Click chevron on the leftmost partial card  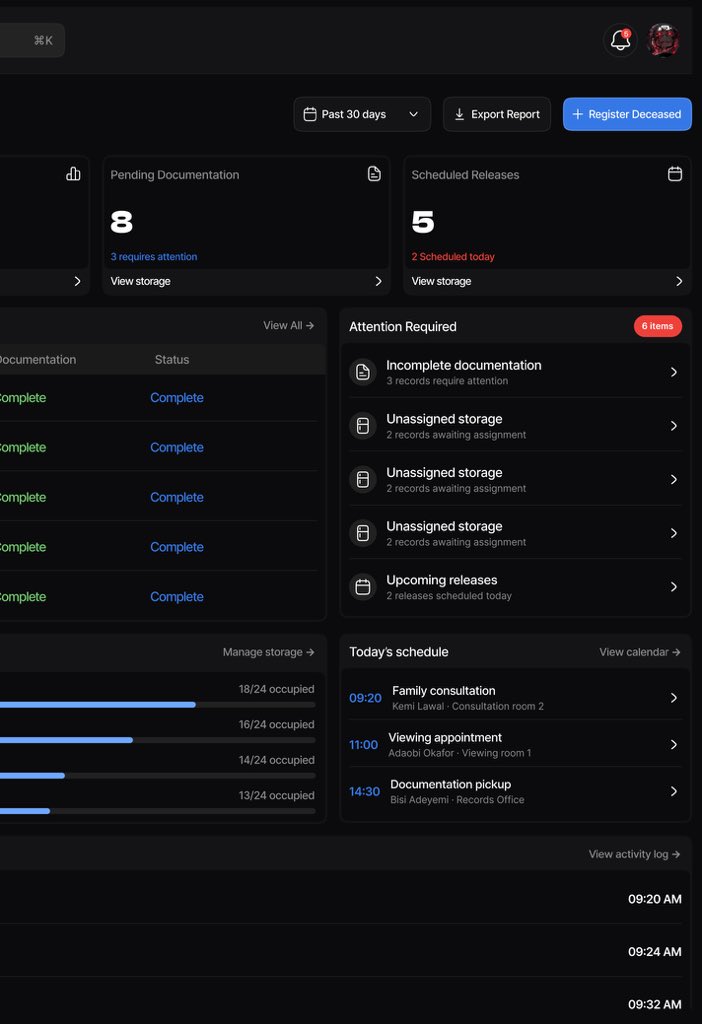pyautogui.click(x=77, y=281)
